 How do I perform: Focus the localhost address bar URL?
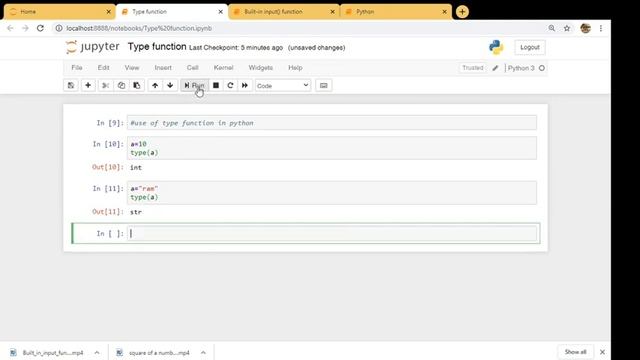pyautogui.click(x=139, y=28)
